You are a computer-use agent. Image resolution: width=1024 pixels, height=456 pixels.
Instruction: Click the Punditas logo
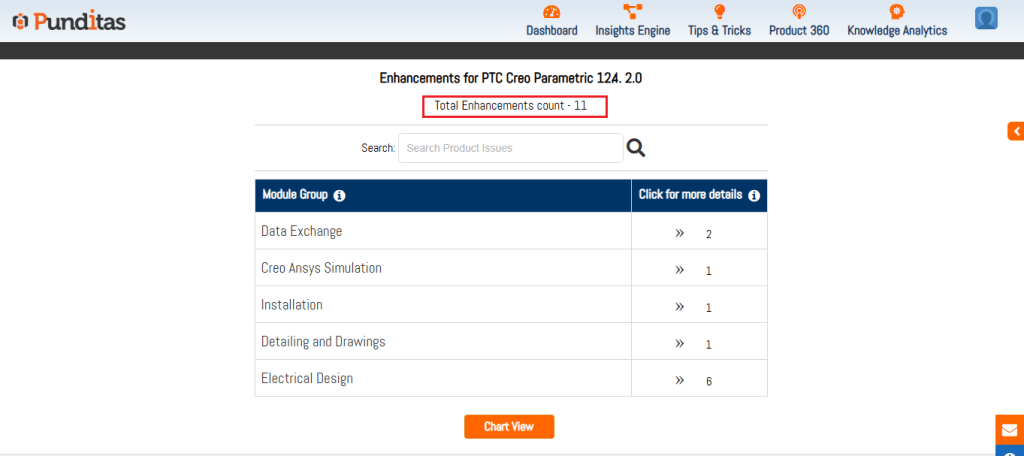[x=69, y=21]
